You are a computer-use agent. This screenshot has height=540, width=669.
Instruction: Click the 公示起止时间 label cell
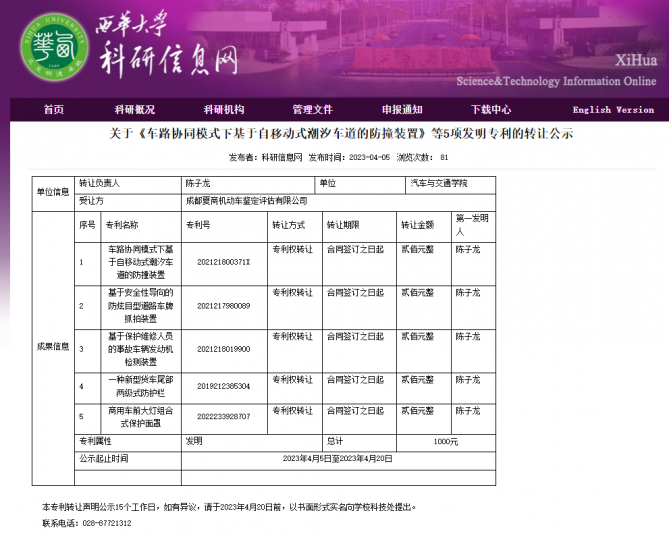click(x=128, y=460)
